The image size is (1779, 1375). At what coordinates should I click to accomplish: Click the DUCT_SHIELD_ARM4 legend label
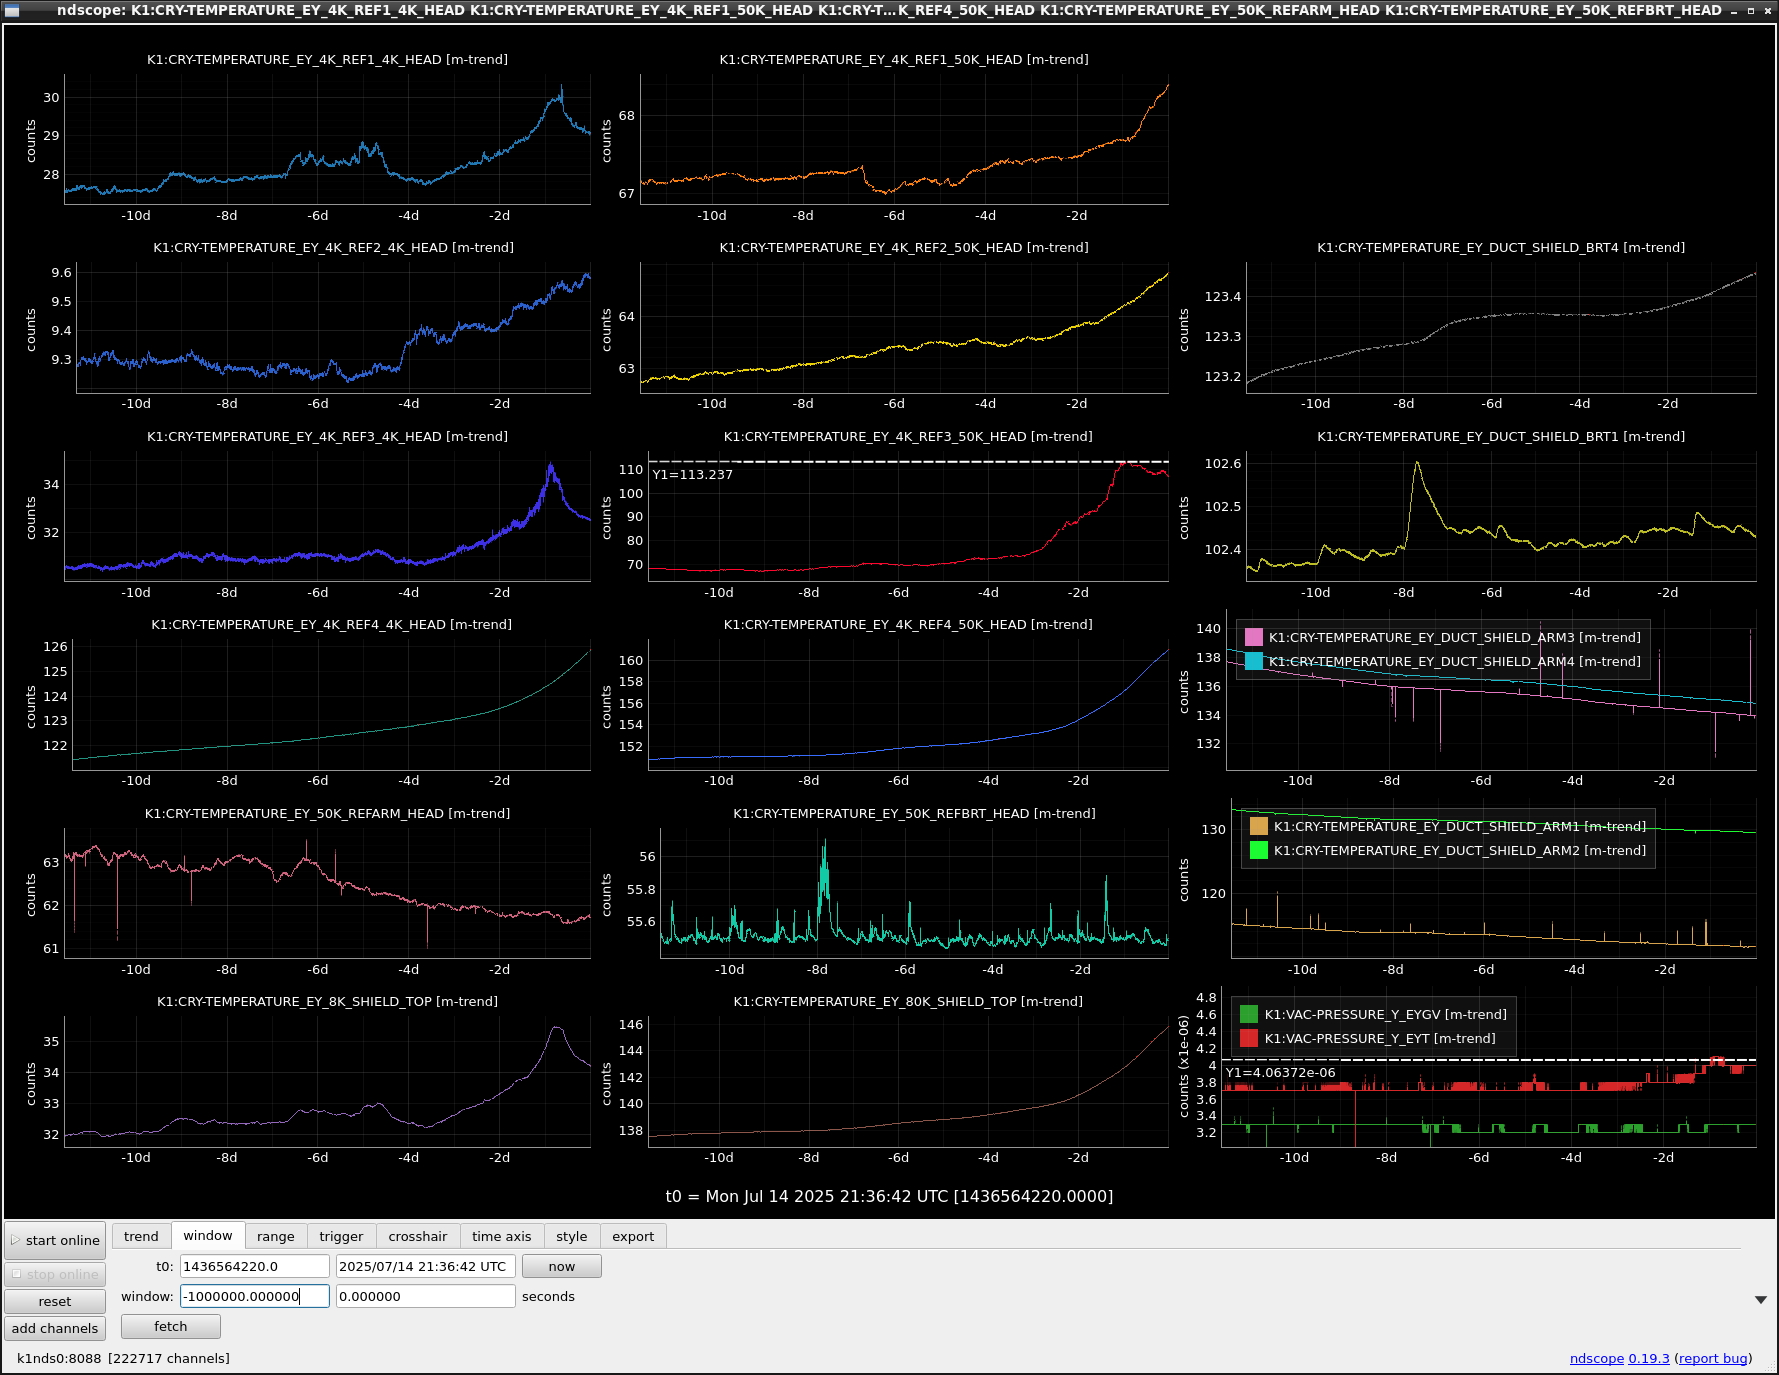click(x=1455, y=661)
